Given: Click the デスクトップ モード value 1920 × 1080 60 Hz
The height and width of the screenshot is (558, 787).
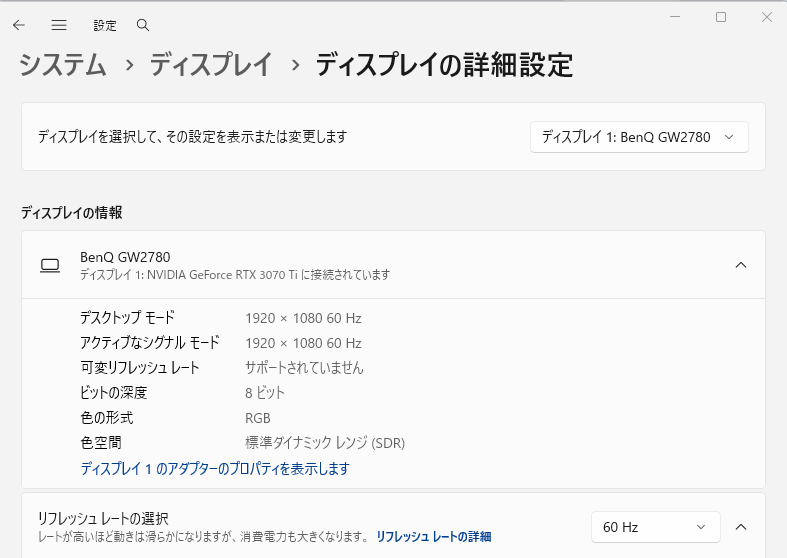Looking at the screenshot, I should [303, 318].
